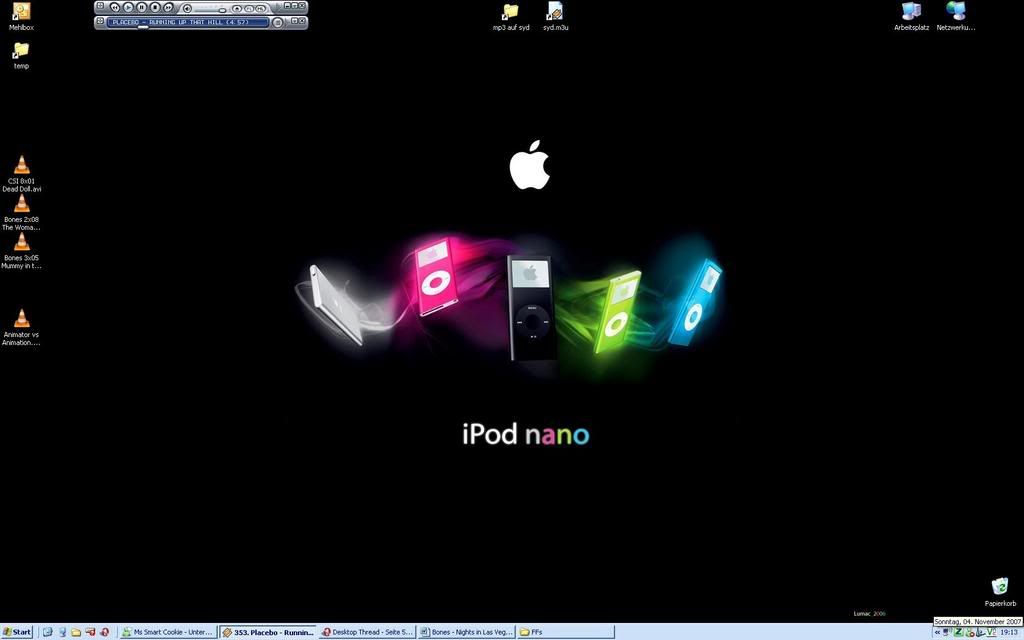Open the mp3 auf syd folder shortcut
The width and height of the screenshot is (1024, 640).
tap(510, 12)
